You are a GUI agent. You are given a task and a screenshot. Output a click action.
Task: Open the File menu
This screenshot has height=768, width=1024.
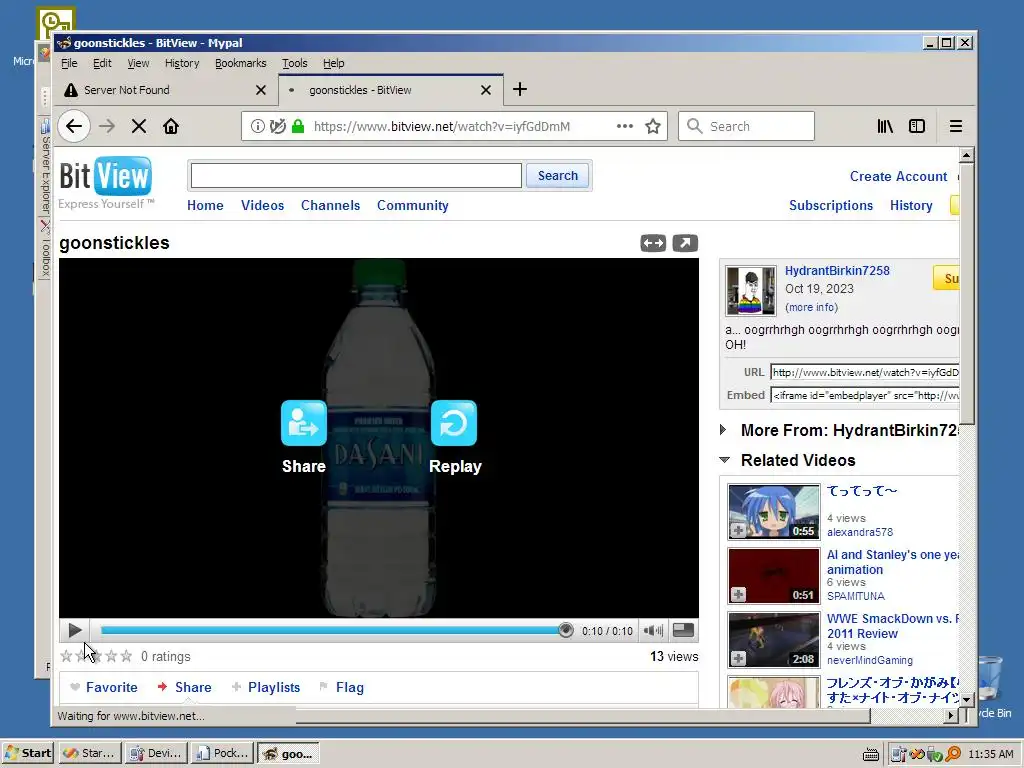click(69, 63)
